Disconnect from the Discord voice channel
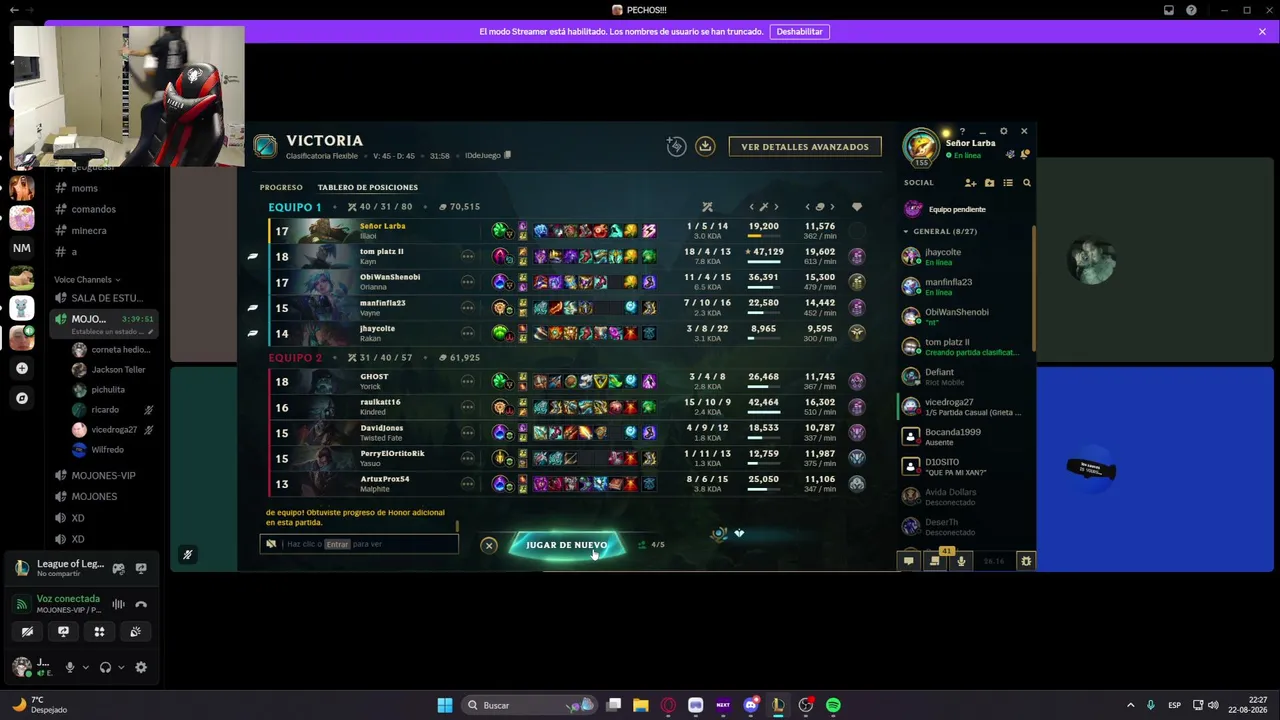Image resolution: width=1280 pixels, height=720 pixels. click(141, 604)
